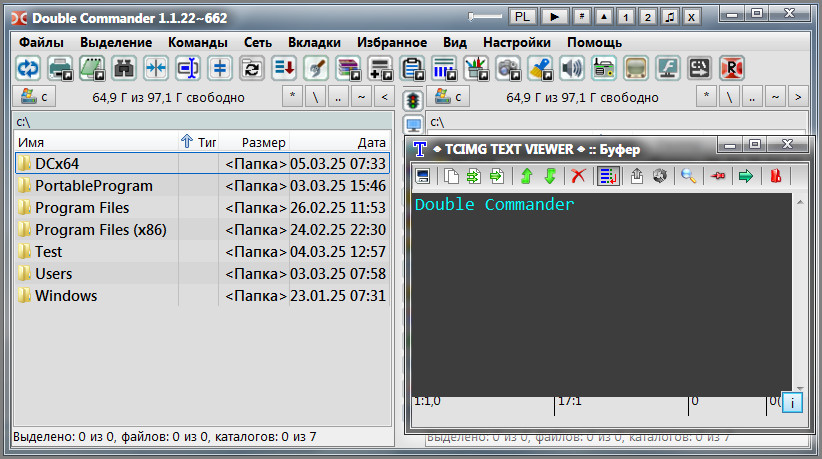The image size is (822, 459).
Task: Click the blue converging-arrows toolbar icon
Action: point(156,68)
